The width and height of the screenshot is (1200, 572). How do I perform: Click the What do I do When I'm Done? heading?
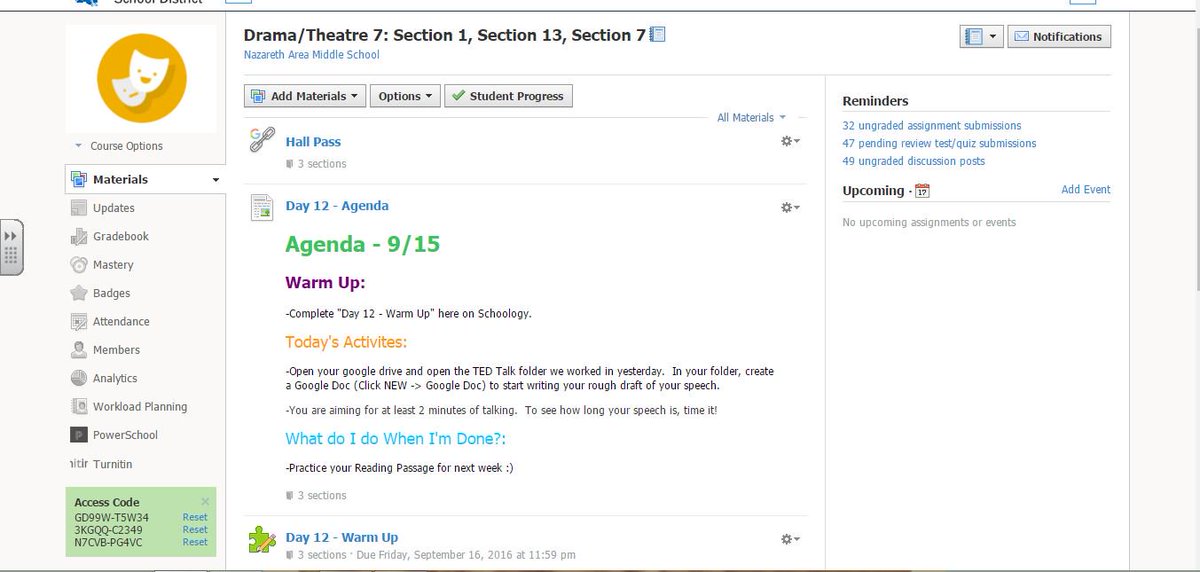tap(395, 438)
